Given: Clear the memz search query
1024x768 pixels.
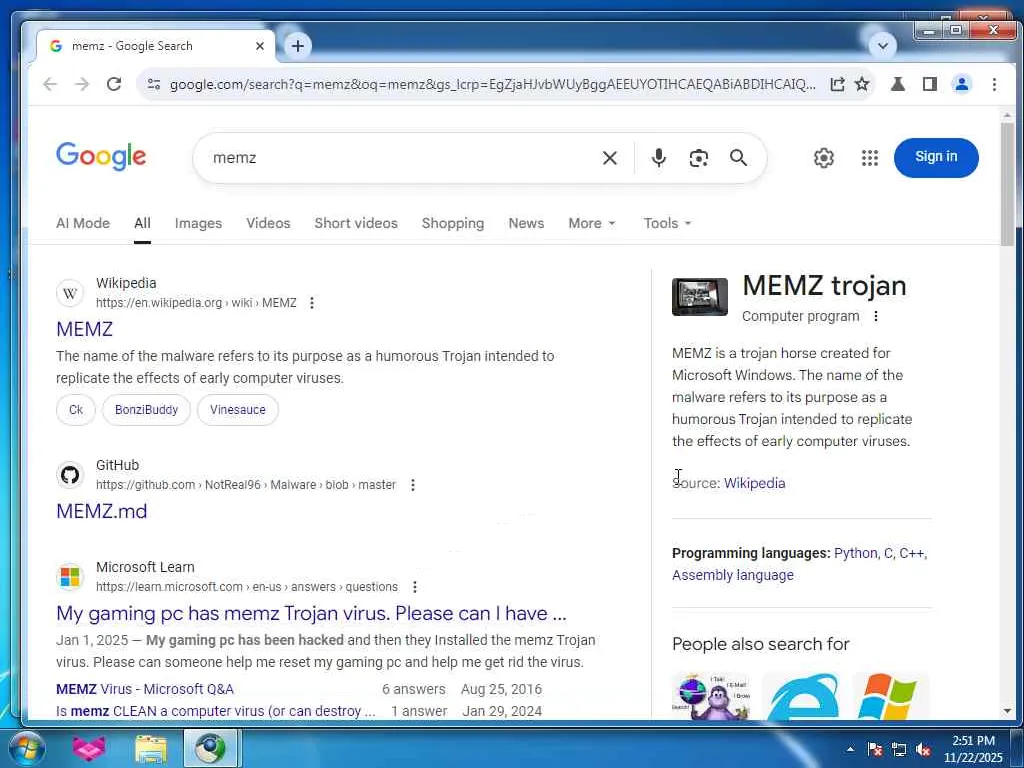Looking at the screenshot, I should [609, 158].
